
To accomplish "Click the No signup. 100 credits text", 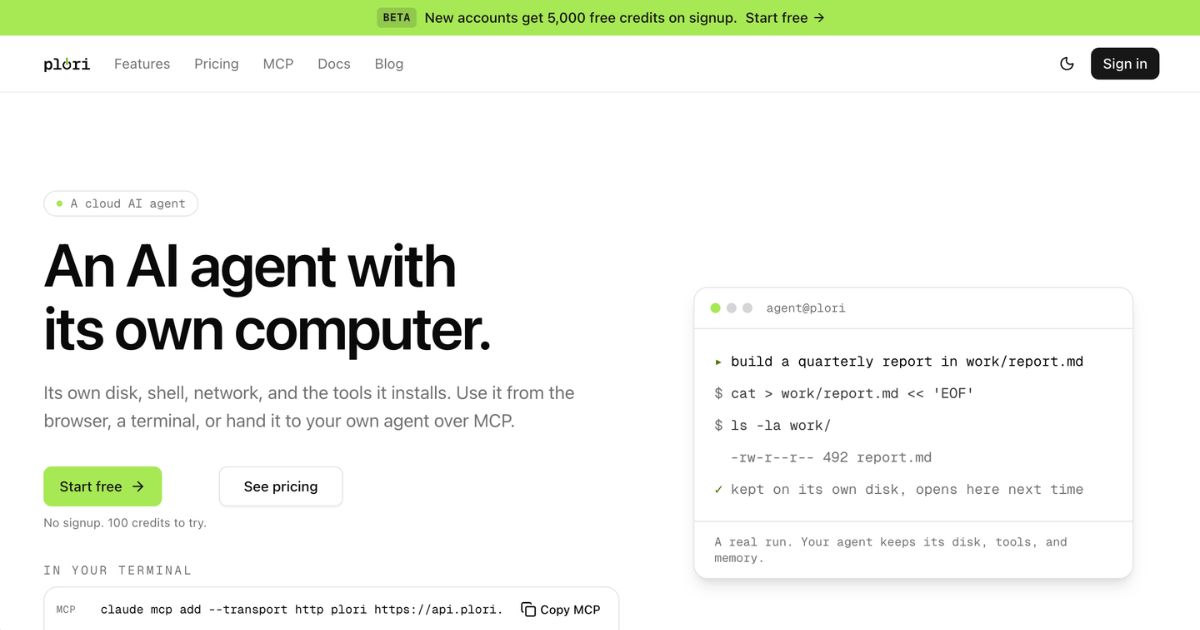I will pos(125,523).
